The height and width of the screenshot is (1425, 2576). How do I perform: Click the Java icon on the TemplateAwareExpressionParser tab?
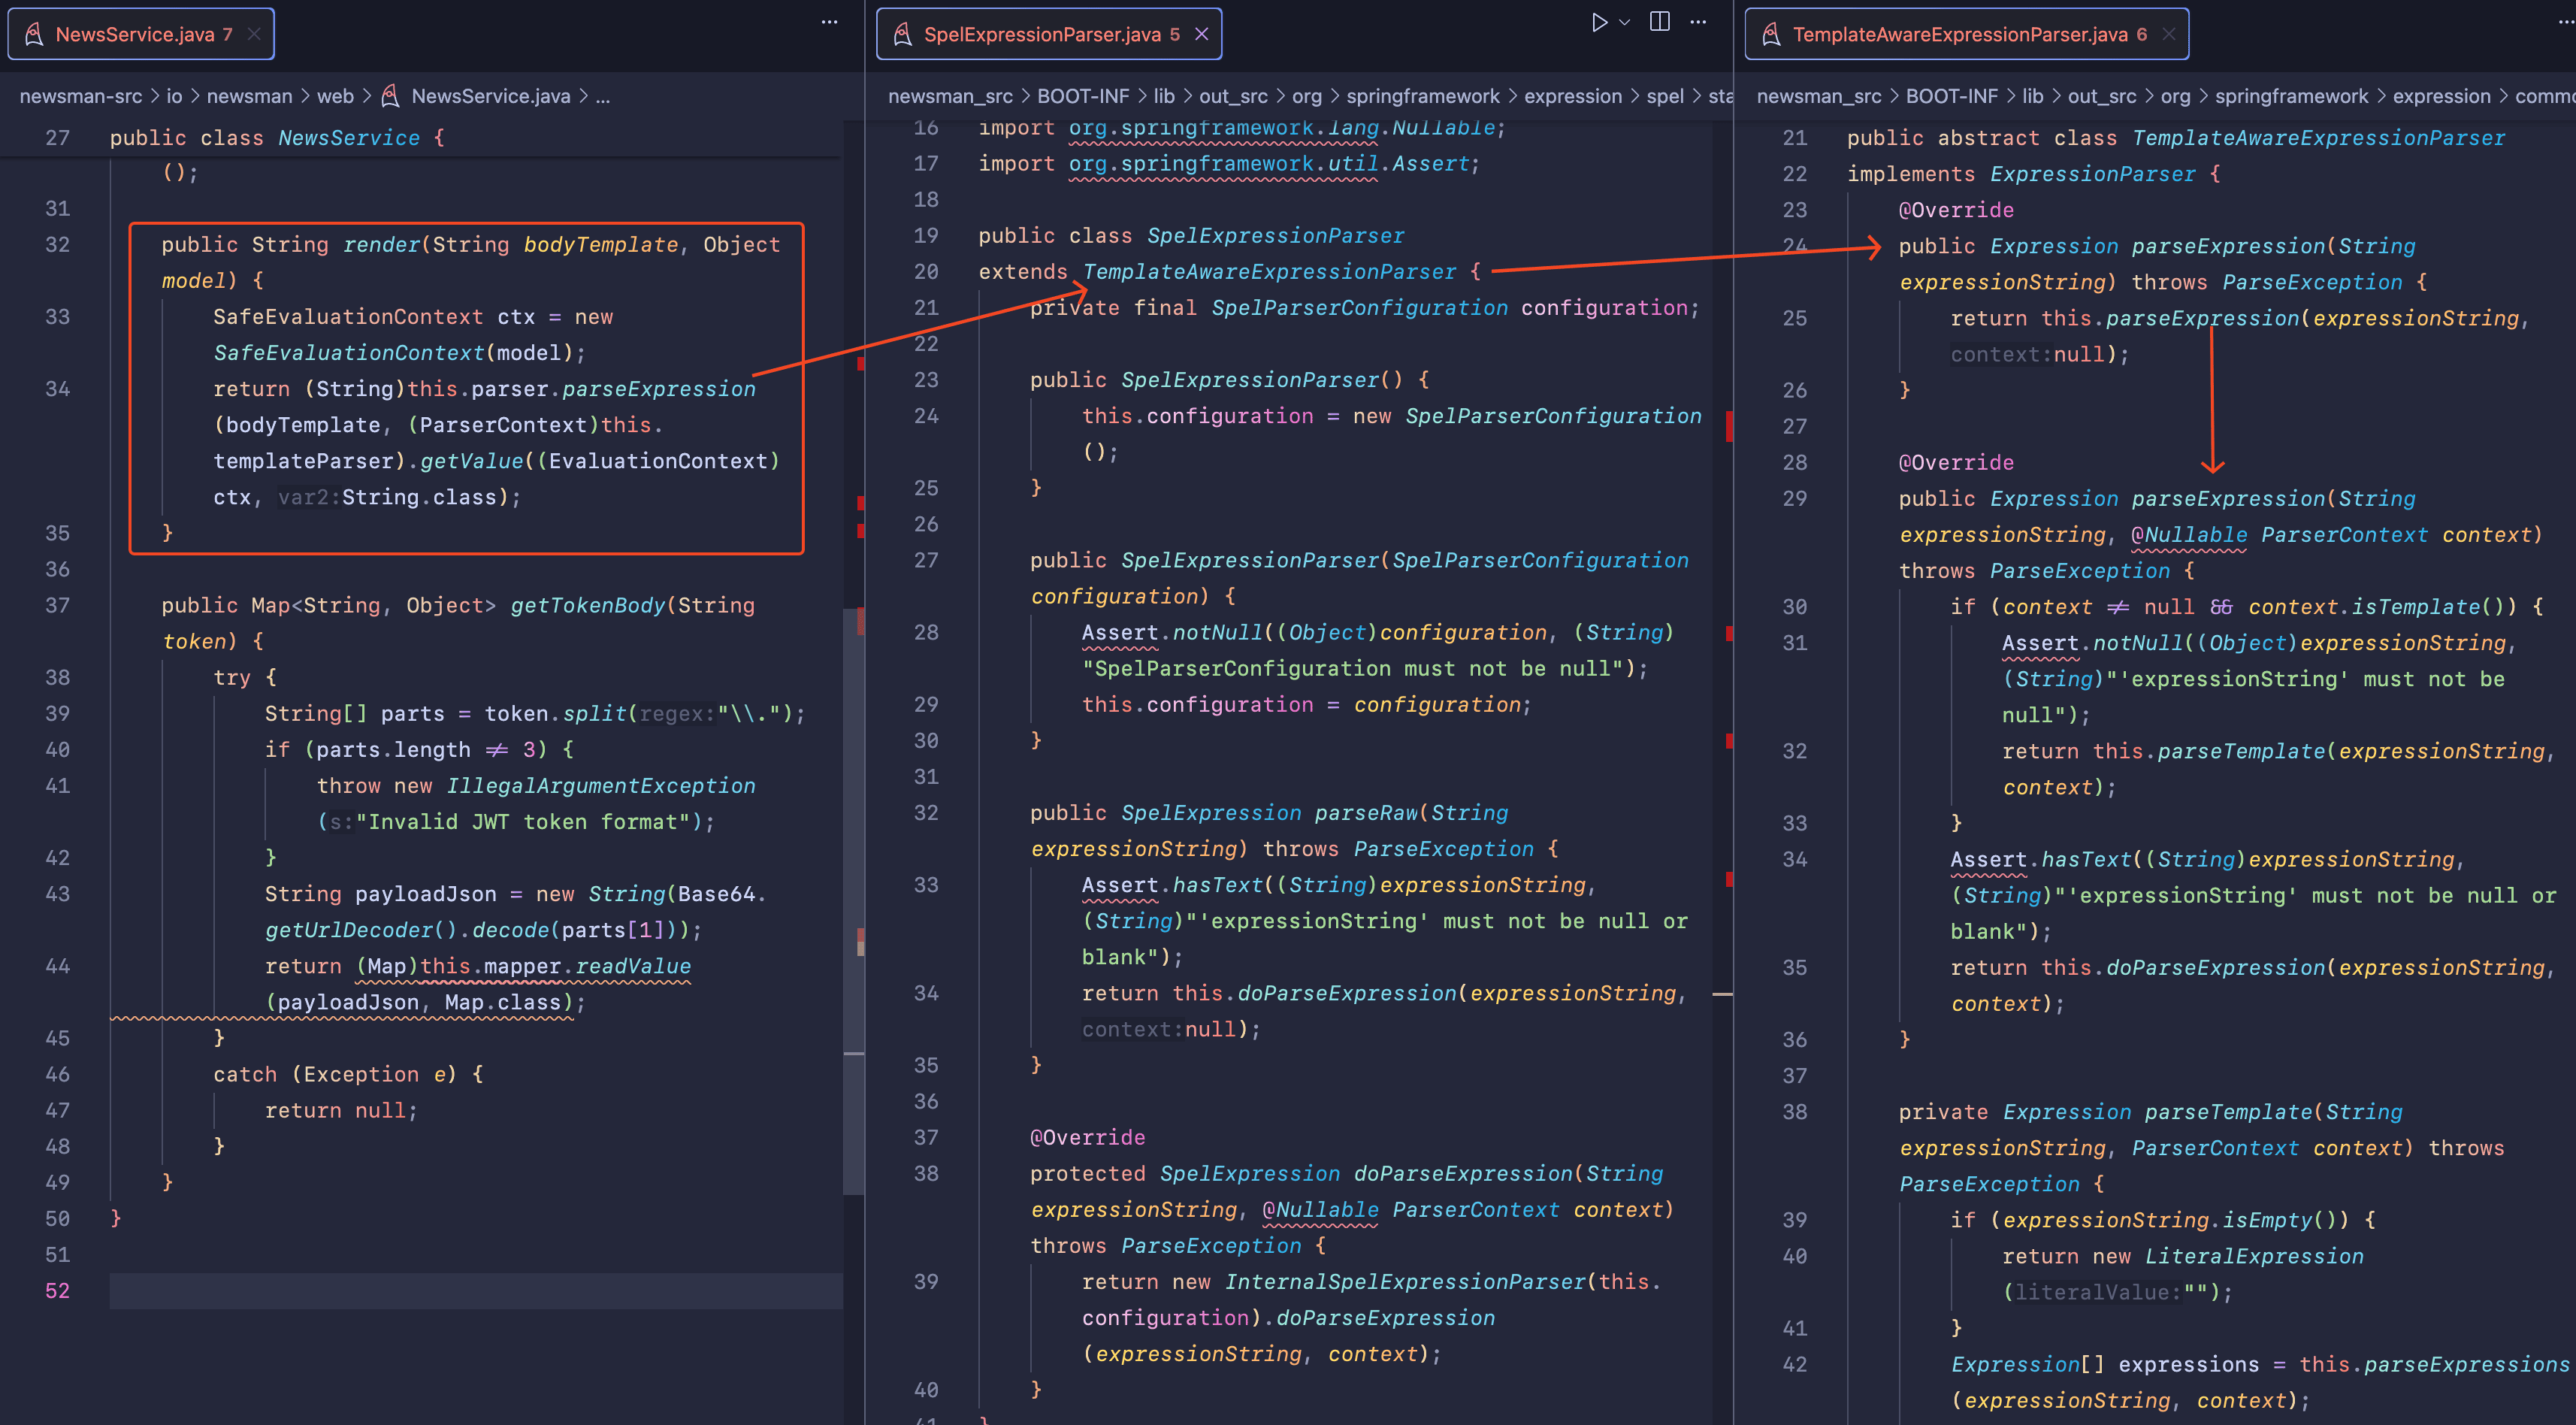click(x=1771, y=34)
